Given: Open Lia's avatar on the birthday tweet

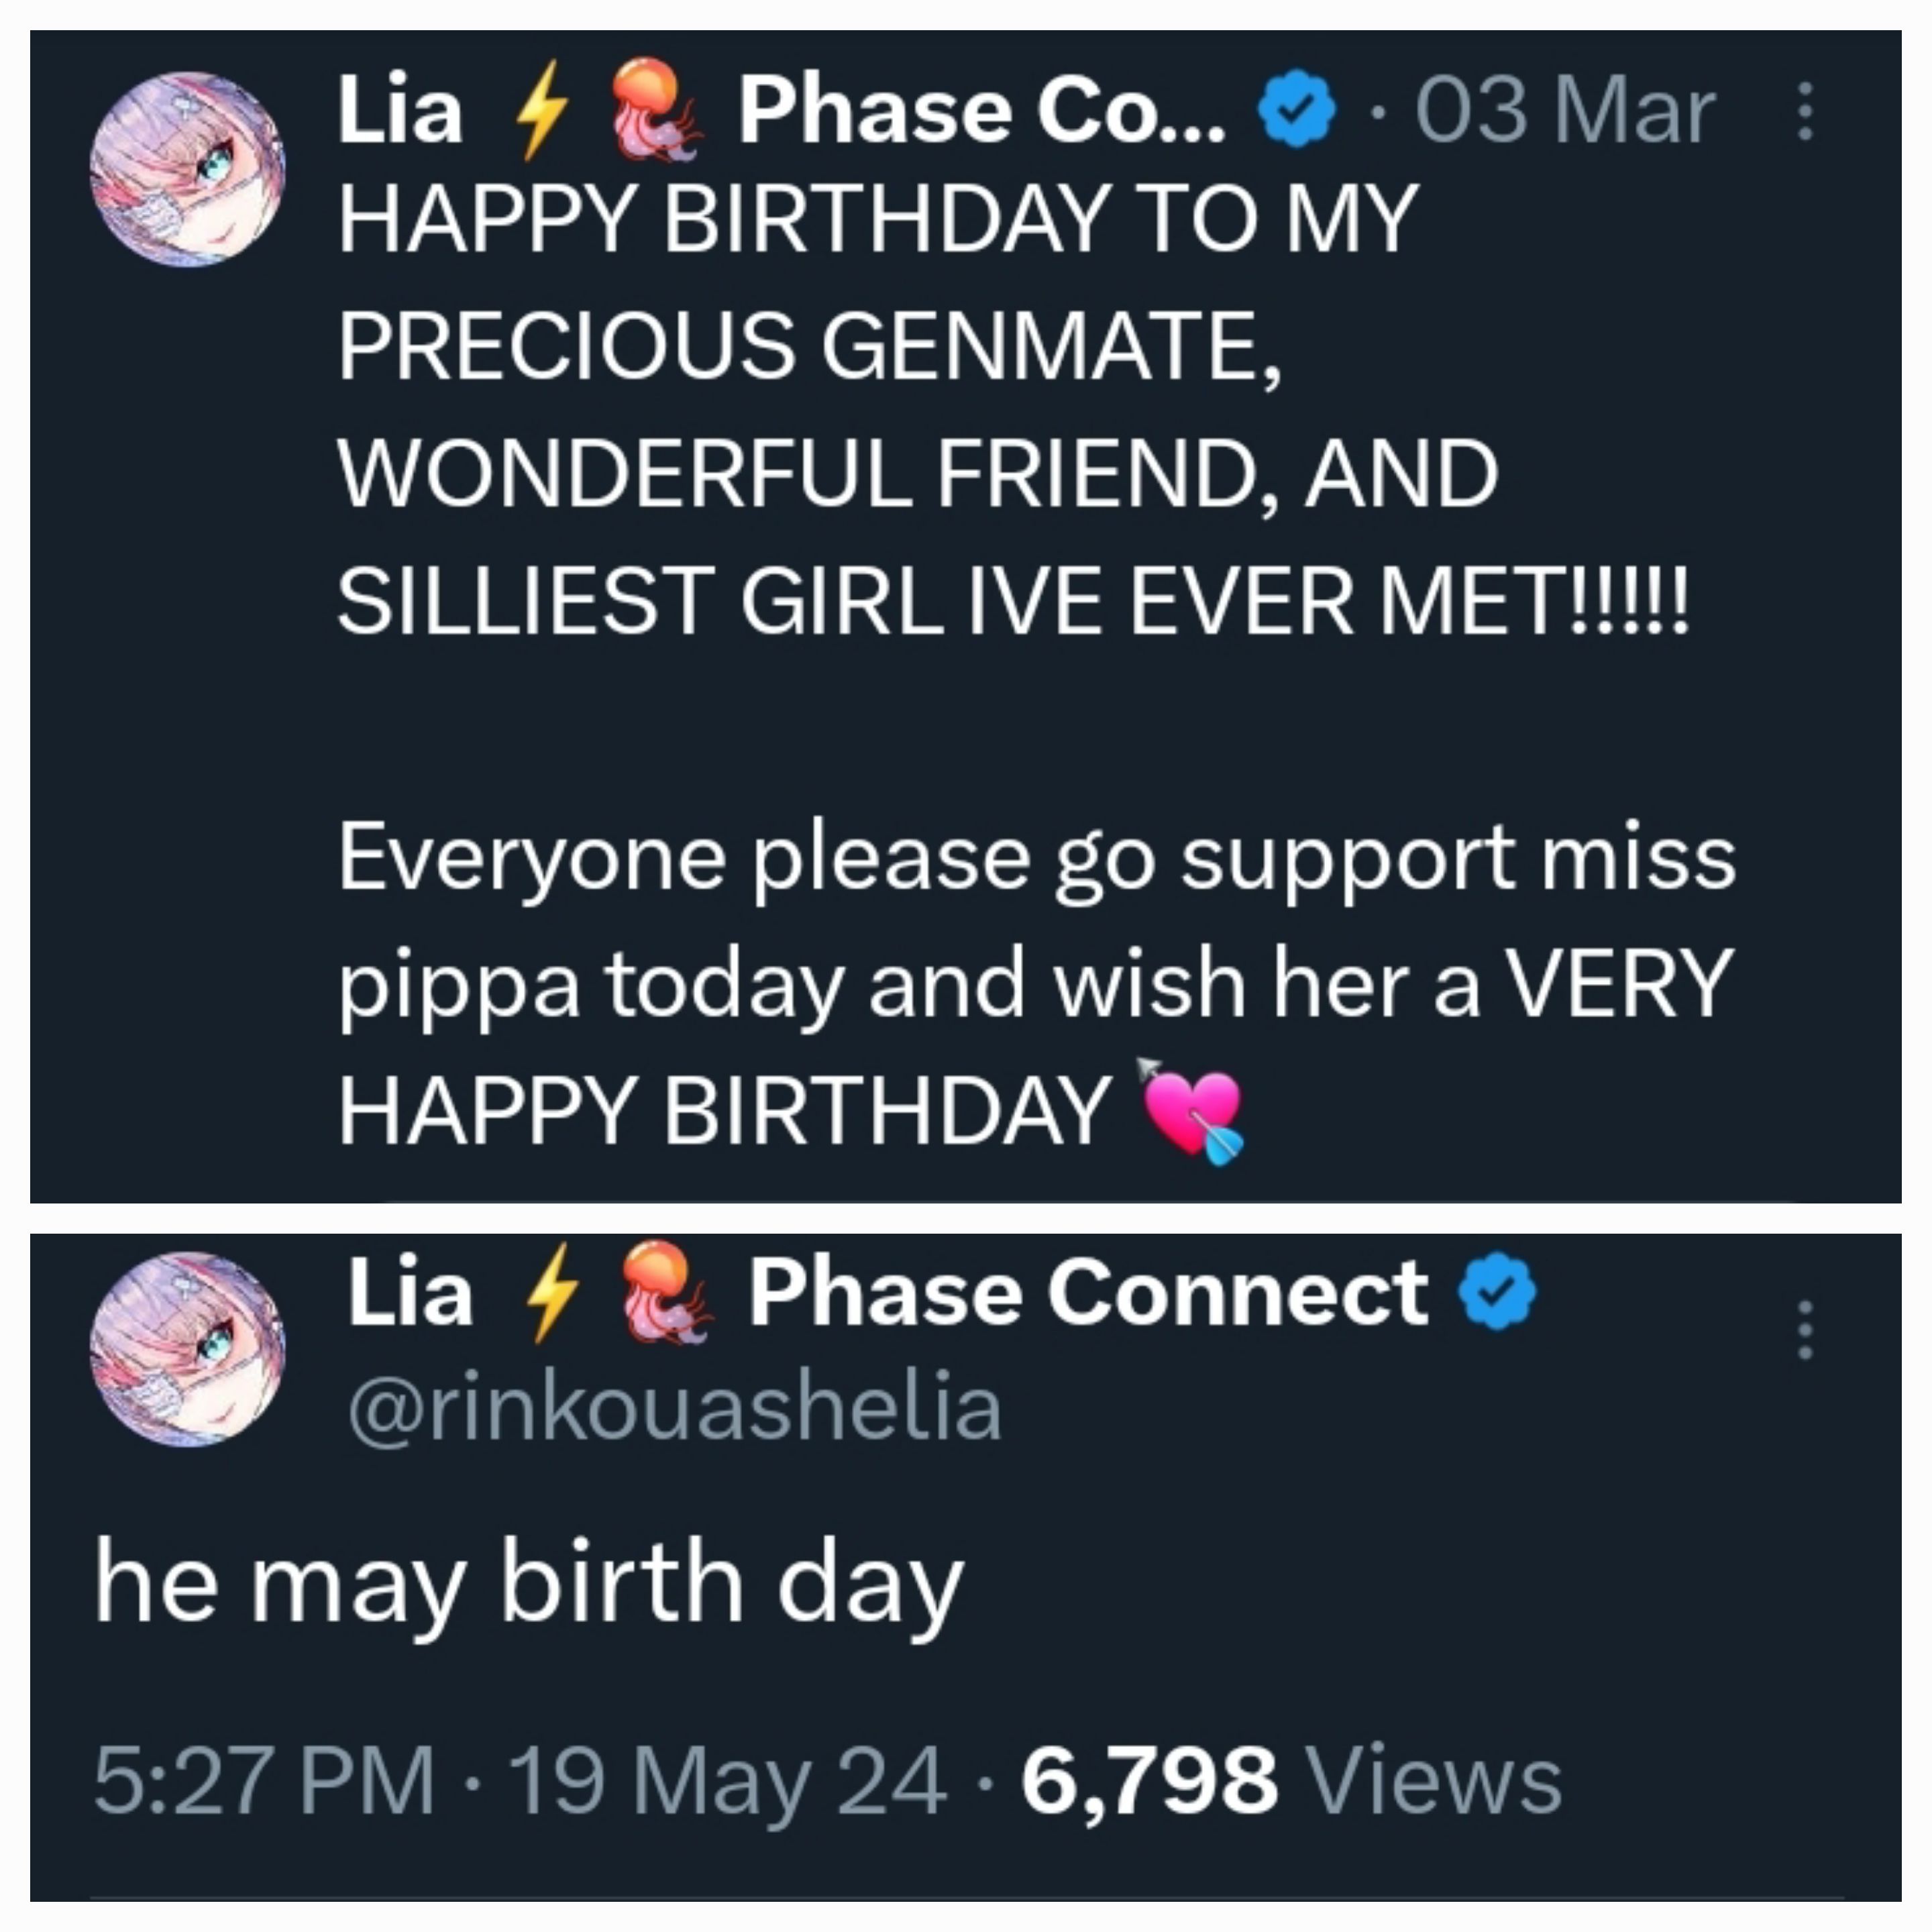Looking at the screenshot, I should pos(187,168).
